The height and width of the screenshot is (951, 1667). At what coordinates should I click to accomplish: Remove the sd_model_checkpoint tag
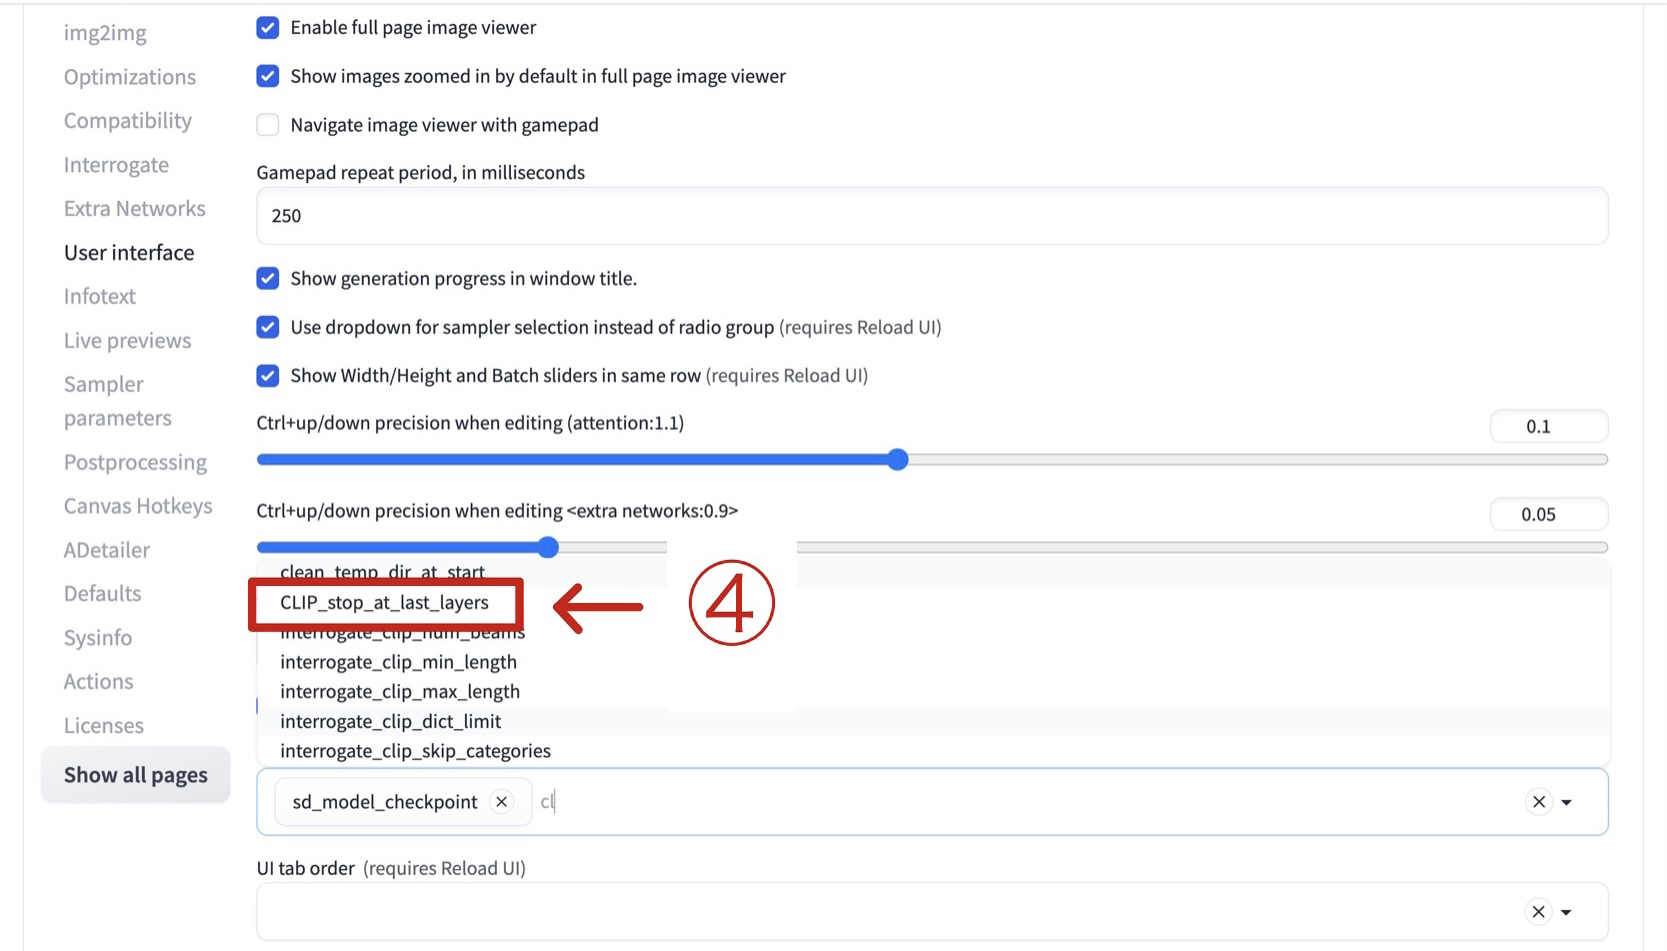click(502, 802)
